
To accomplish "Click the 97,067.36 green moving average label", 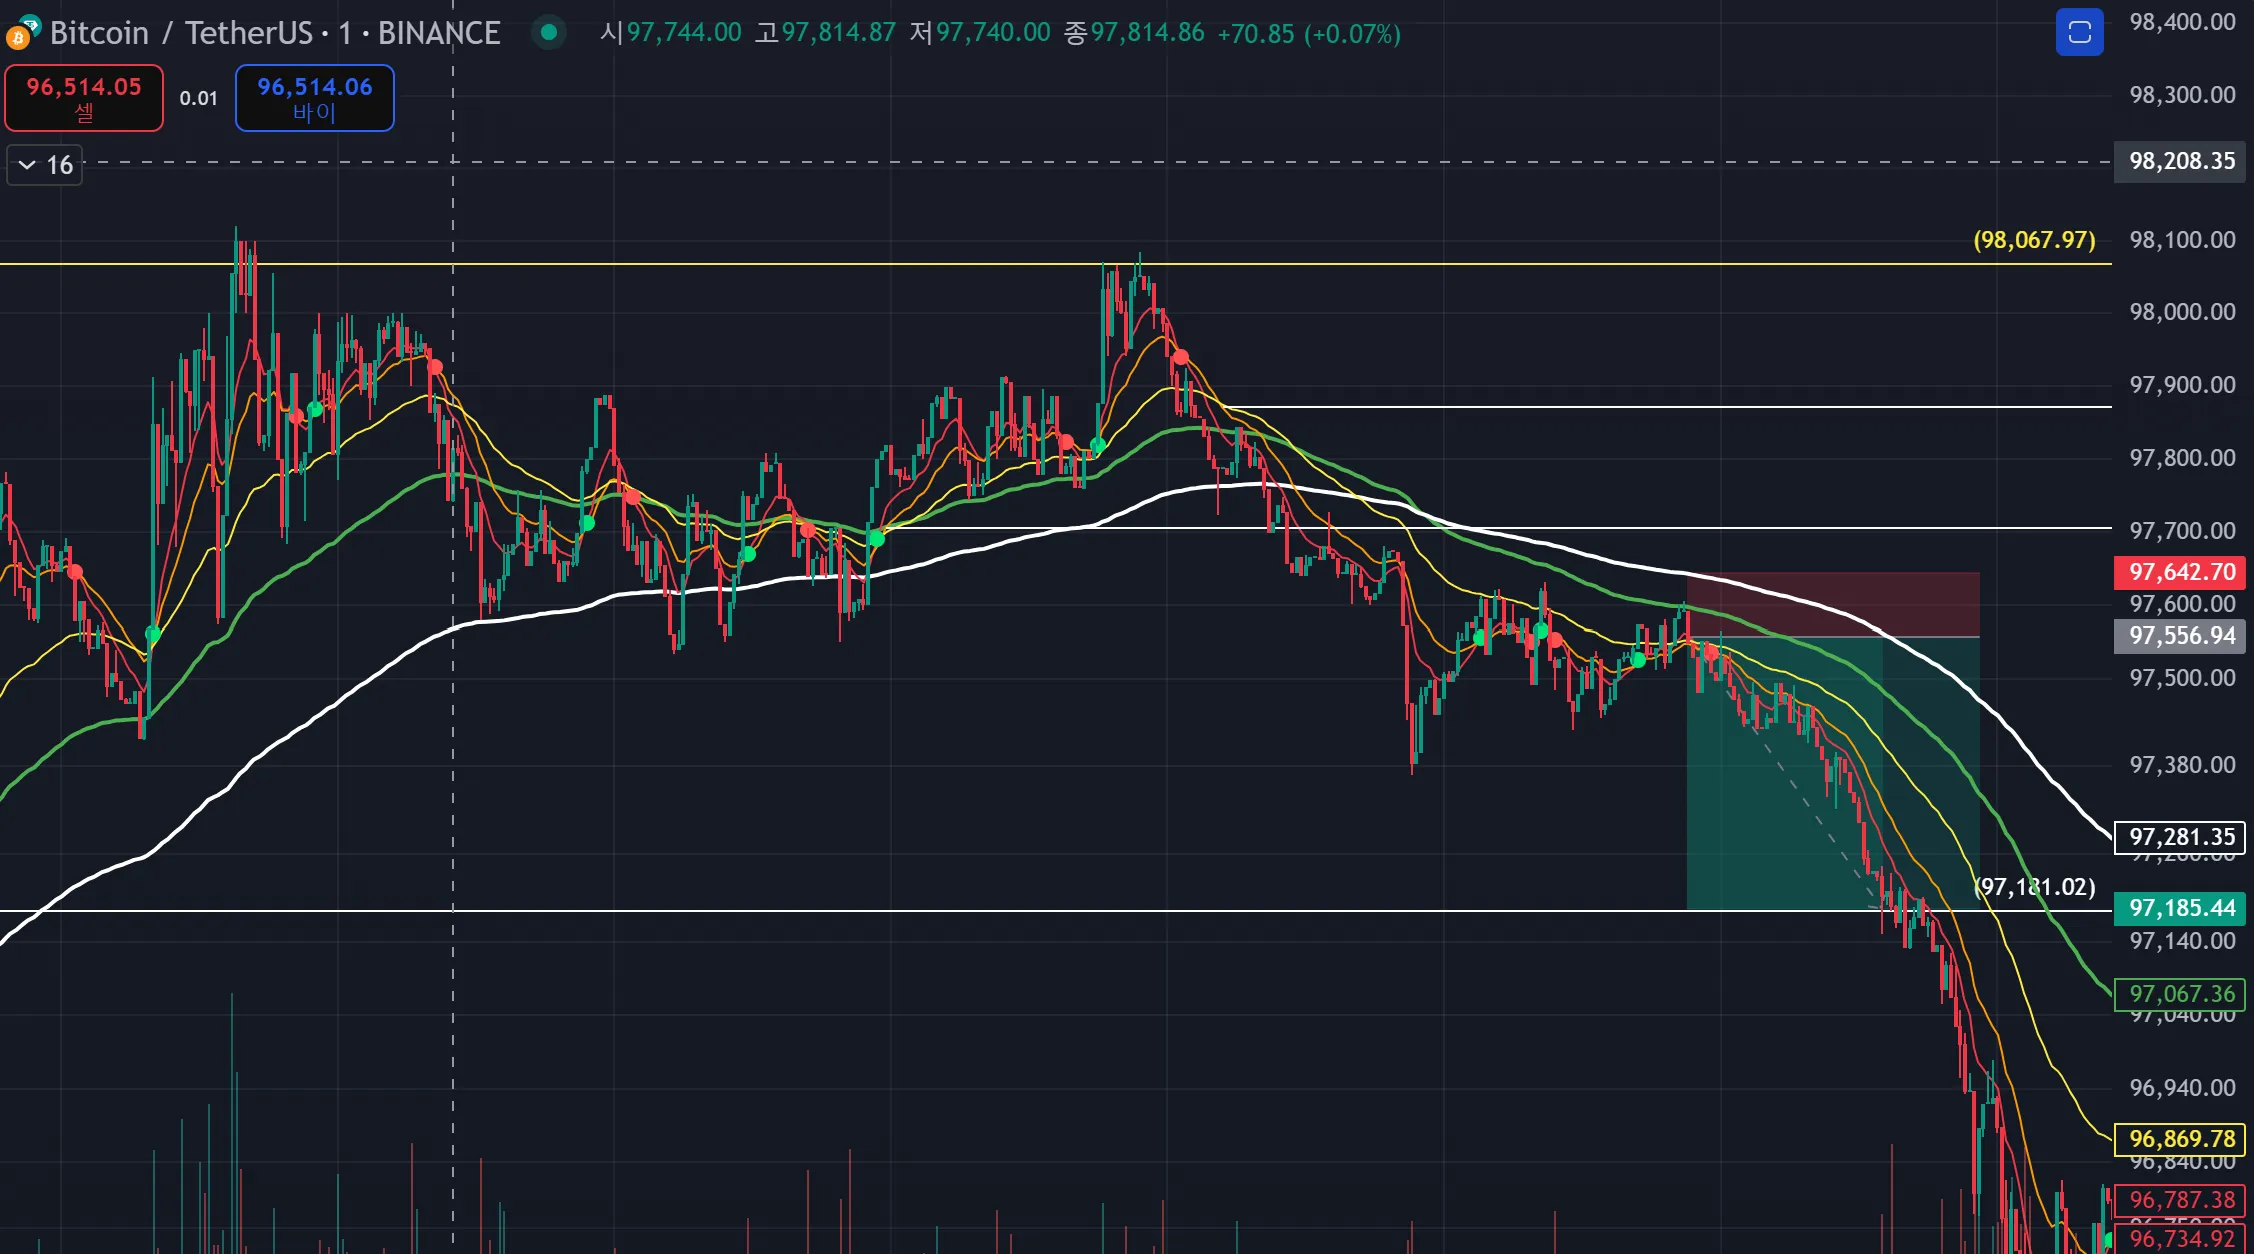I will 2180,994.
